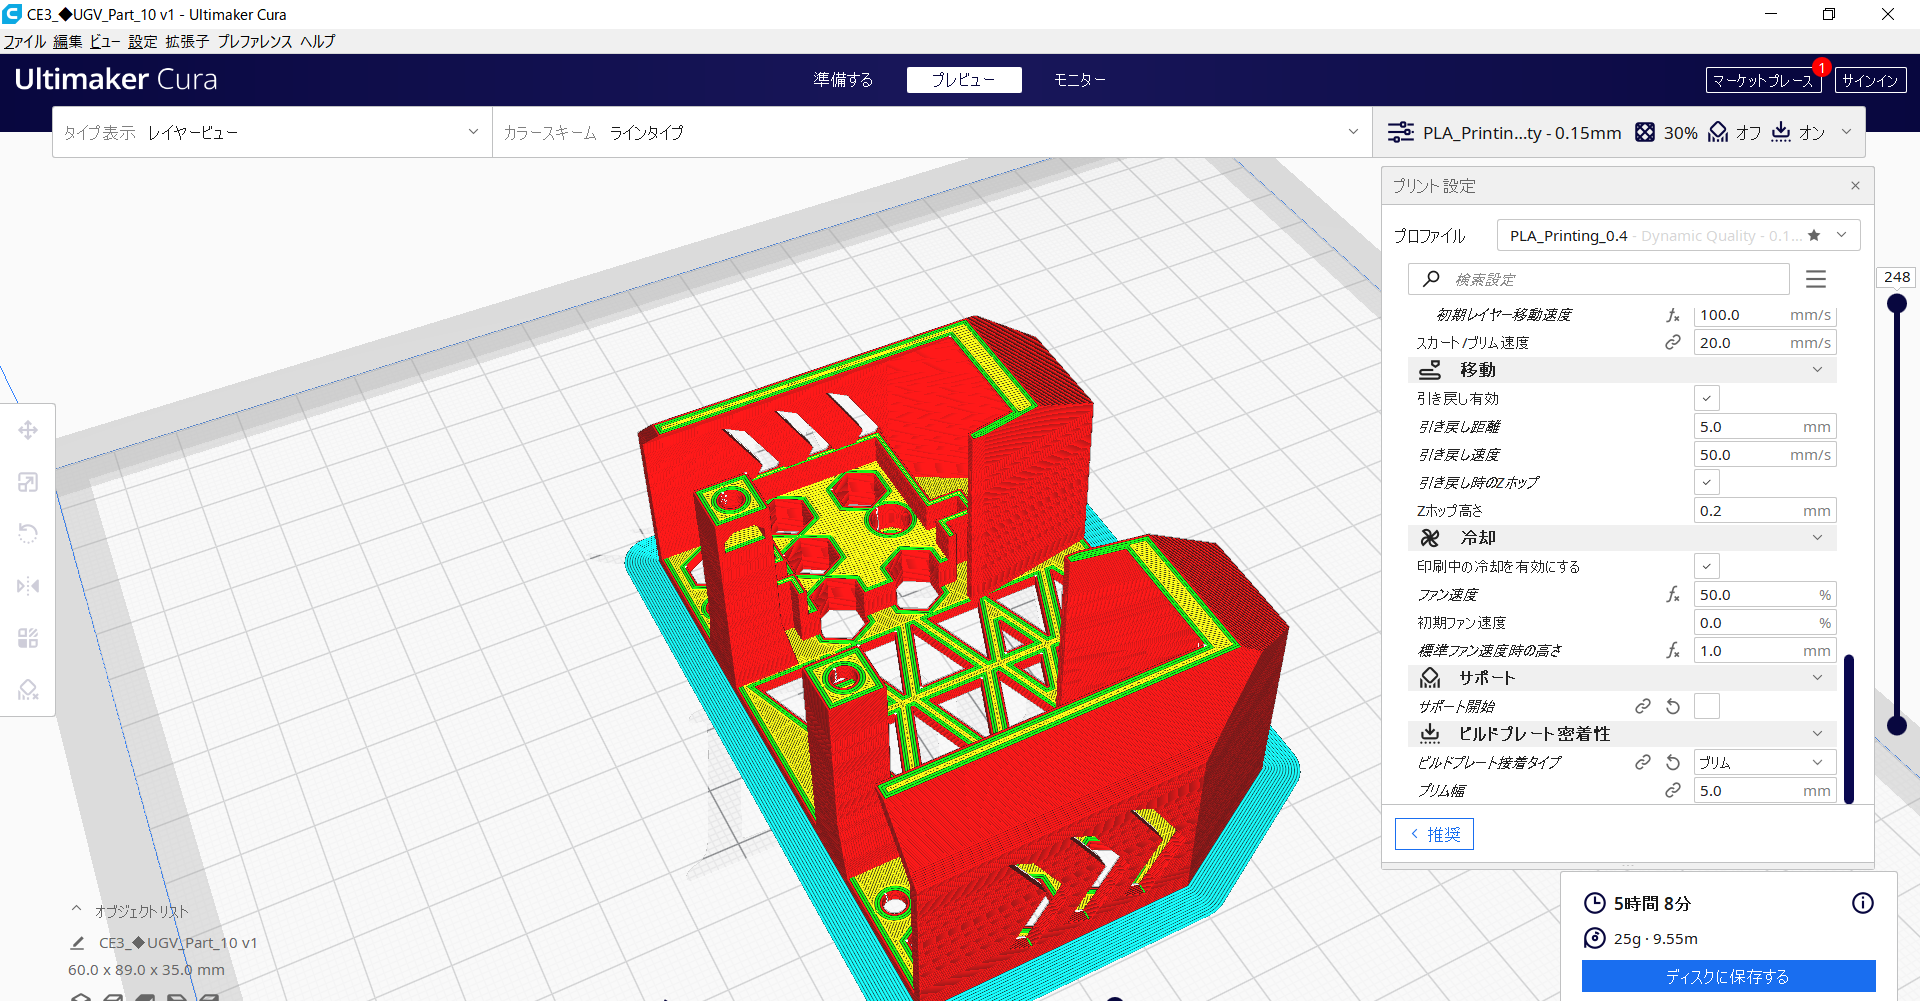Click the layer number 248 field
Screen dimensions: 1920x1001
pos(1896,277)
